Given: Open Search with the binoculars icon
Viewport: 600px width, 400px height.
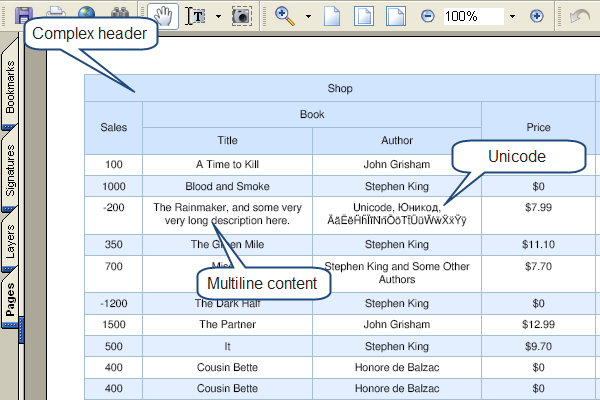Looking at the screenshot, I should [x=120, y=13].
